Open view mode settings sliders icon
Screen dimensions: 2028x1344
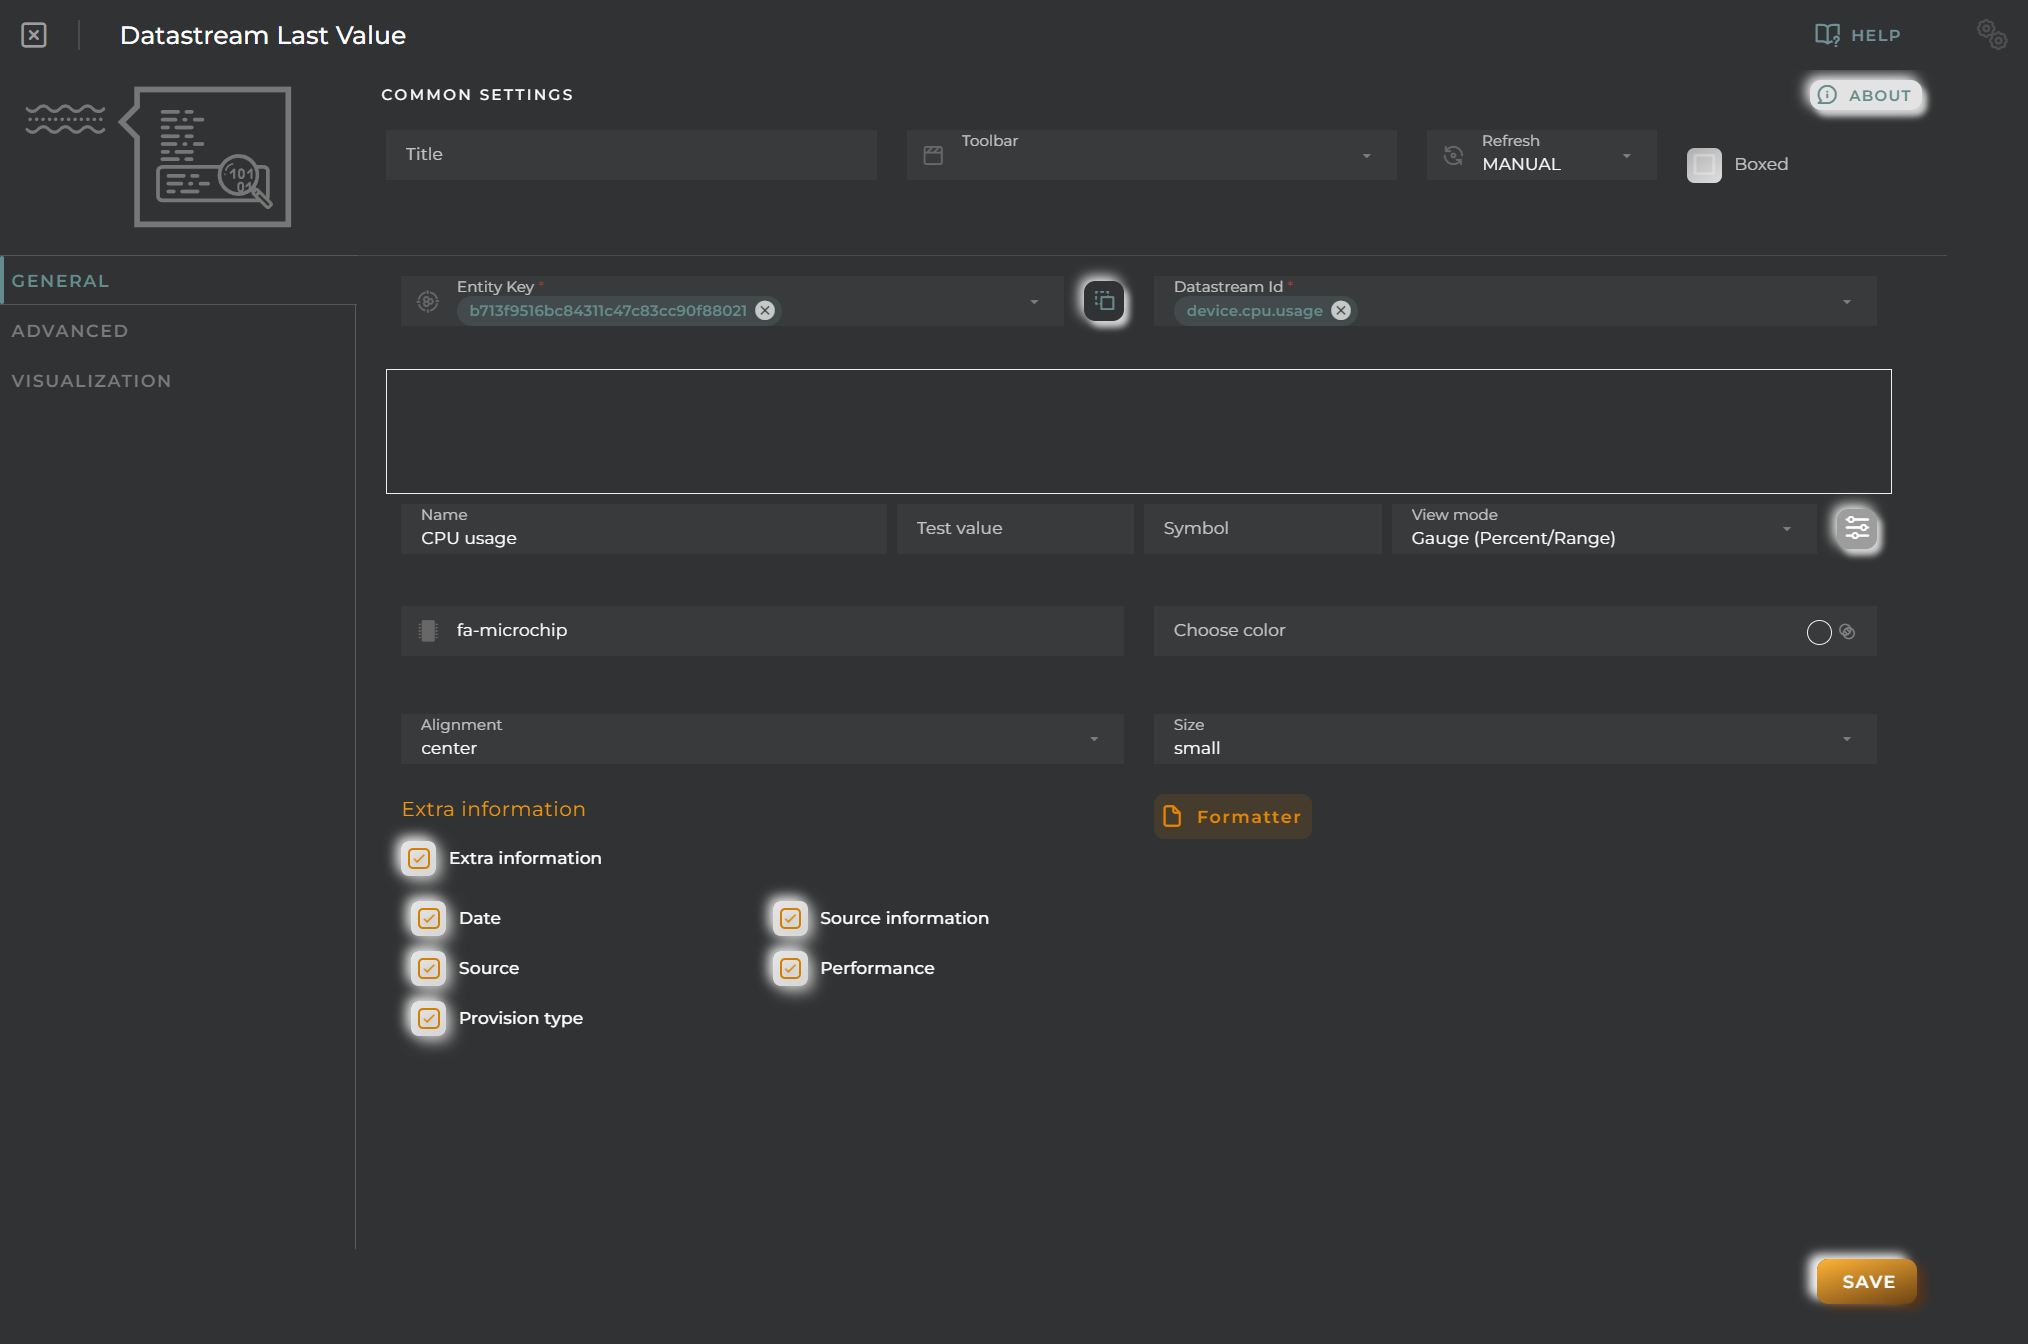pyautogui.click(x=1857, y=528)
